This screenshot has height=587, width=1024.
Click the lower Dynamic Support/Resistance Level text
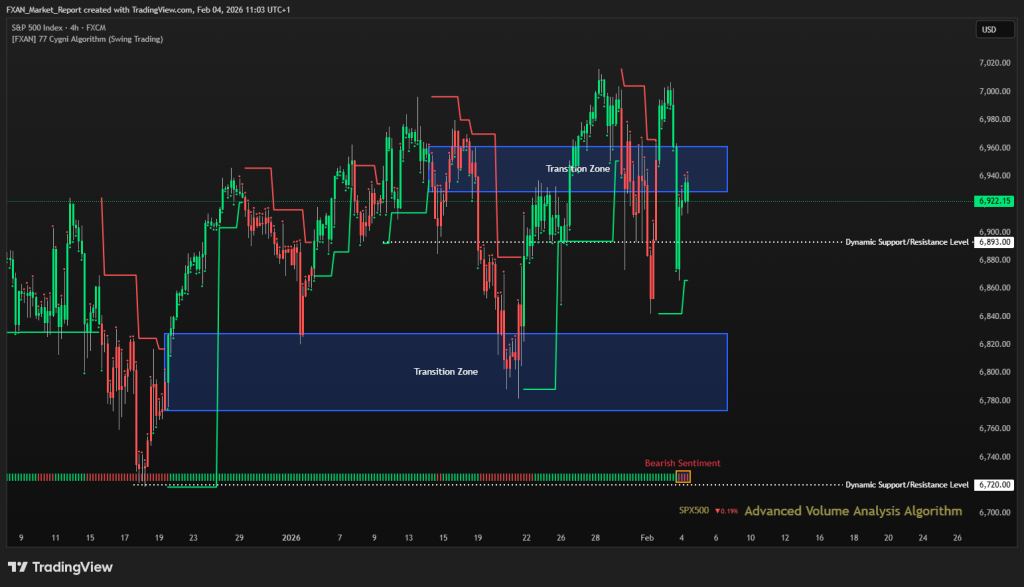[906, 484]
